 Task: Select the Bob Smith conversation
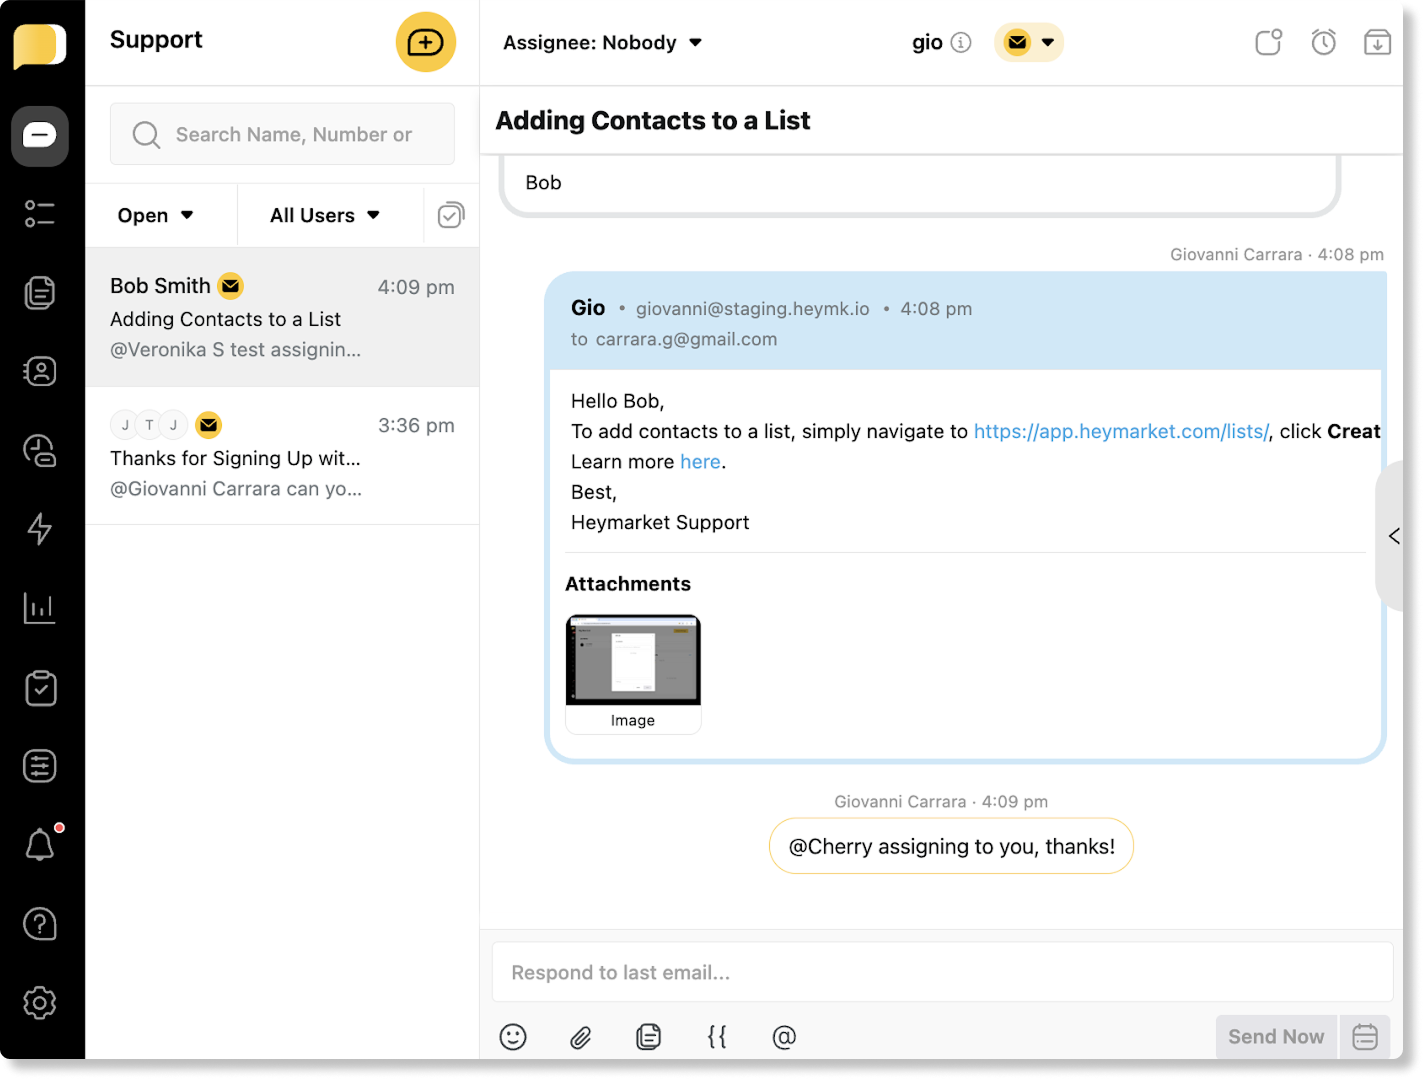(x=282, y=317)
